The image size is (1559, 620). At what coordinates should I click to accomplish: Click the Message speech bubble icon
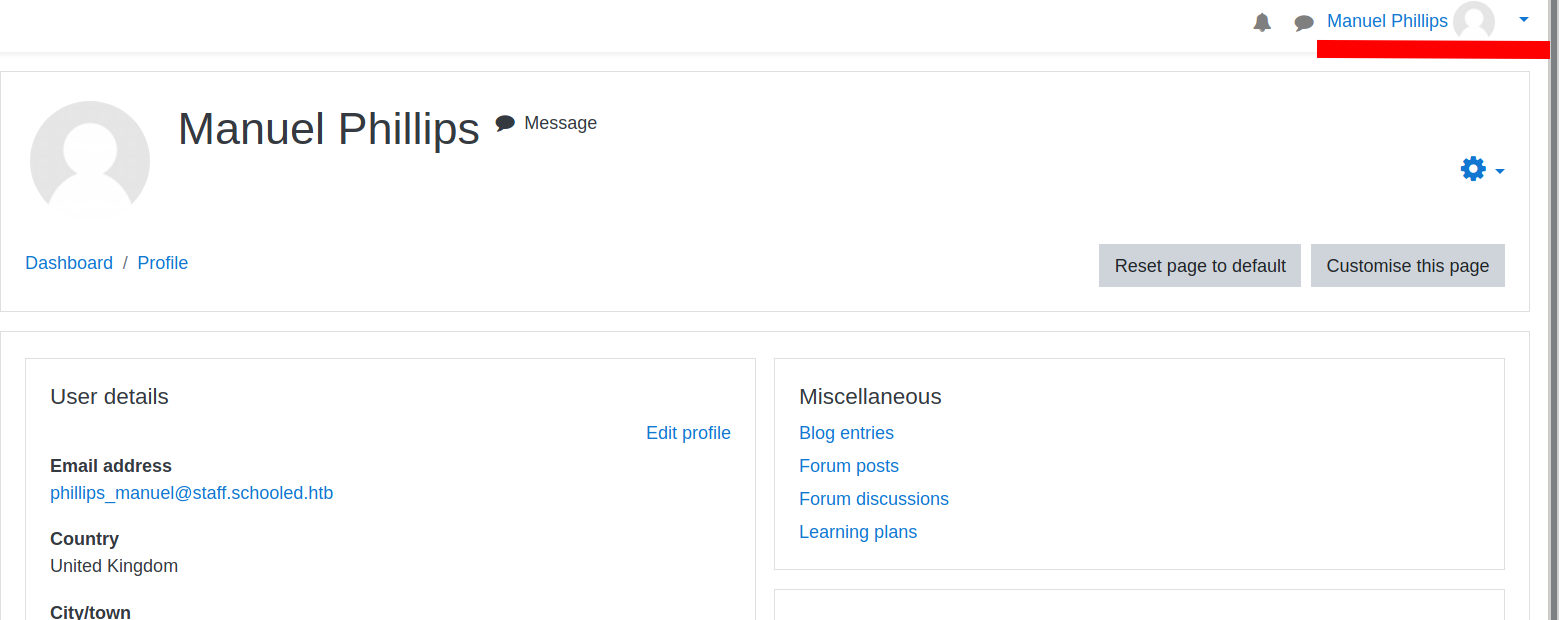pos(505,123)
